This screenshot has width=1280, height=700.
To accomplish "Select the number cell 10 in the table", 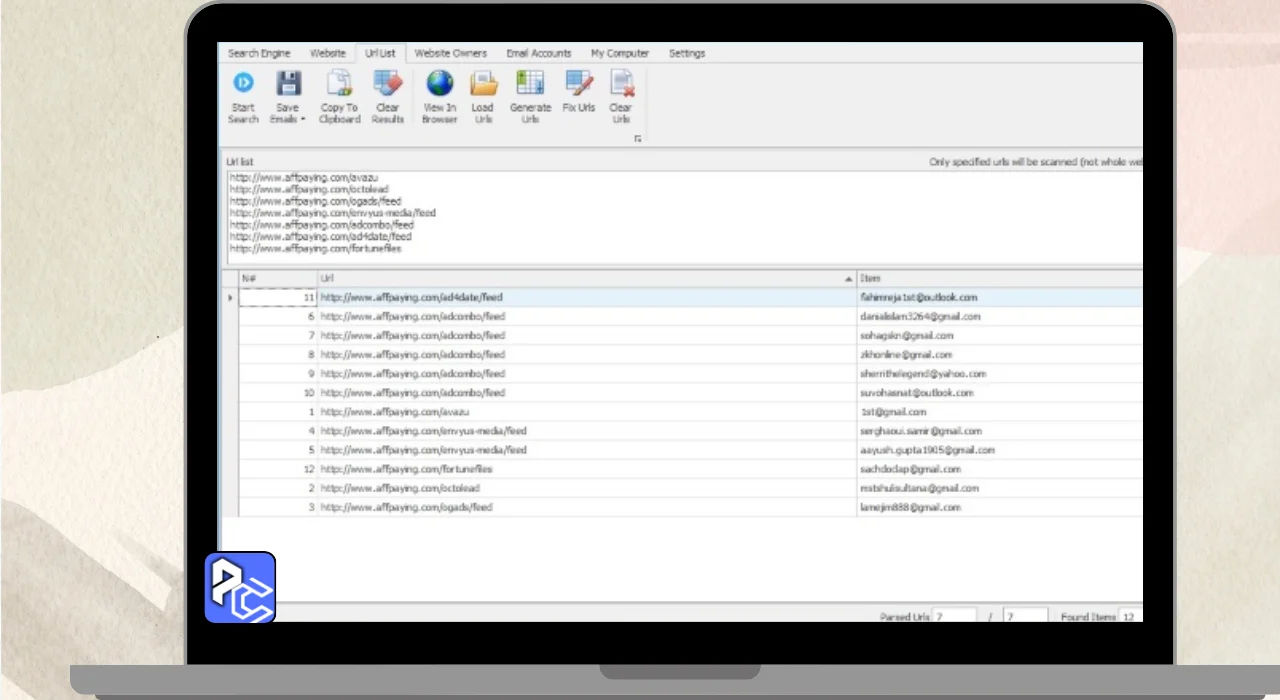I will pyautogui.click(x=278, y=393).
